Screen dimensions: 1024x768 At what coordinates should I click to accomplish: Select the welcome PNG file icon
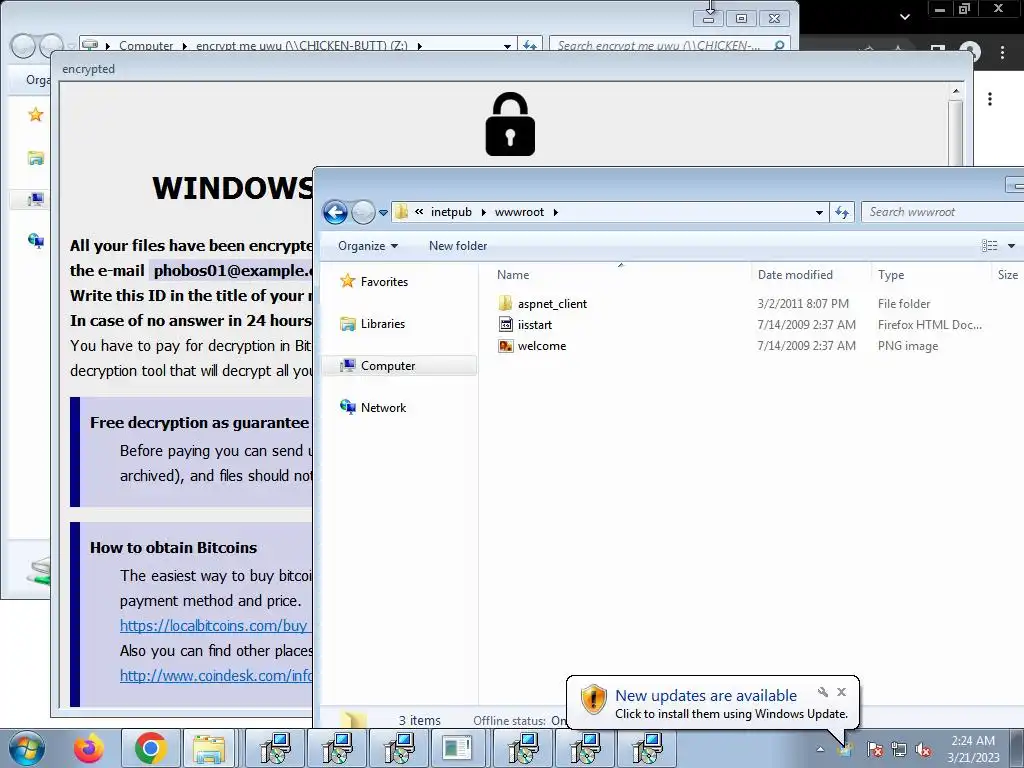click(505, 346)
